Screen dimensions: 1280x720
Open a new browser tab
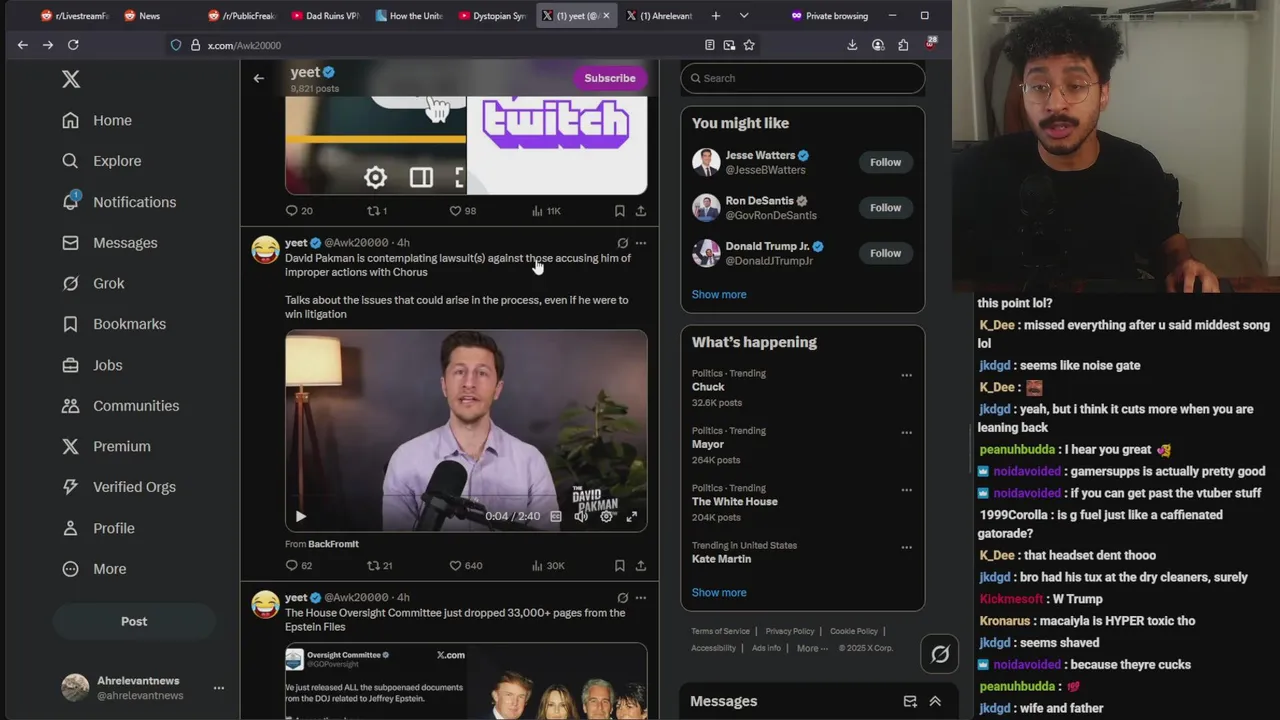(715, 16)
